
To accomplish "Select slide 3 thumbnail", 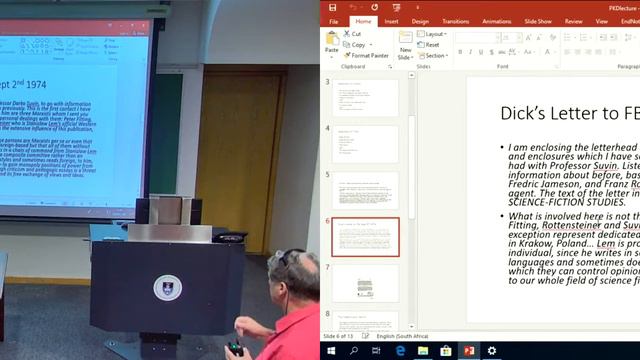I will point(365,98).
